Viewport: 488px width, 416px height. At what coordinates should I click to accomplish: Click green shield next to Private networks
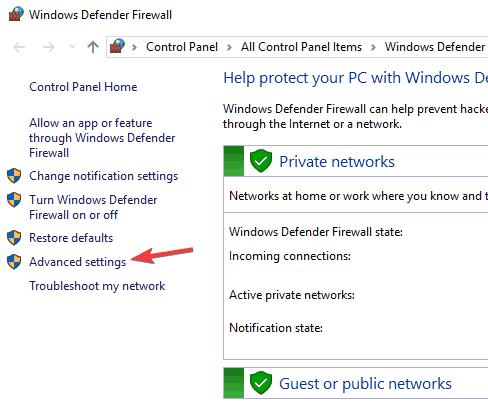[261, 161]
